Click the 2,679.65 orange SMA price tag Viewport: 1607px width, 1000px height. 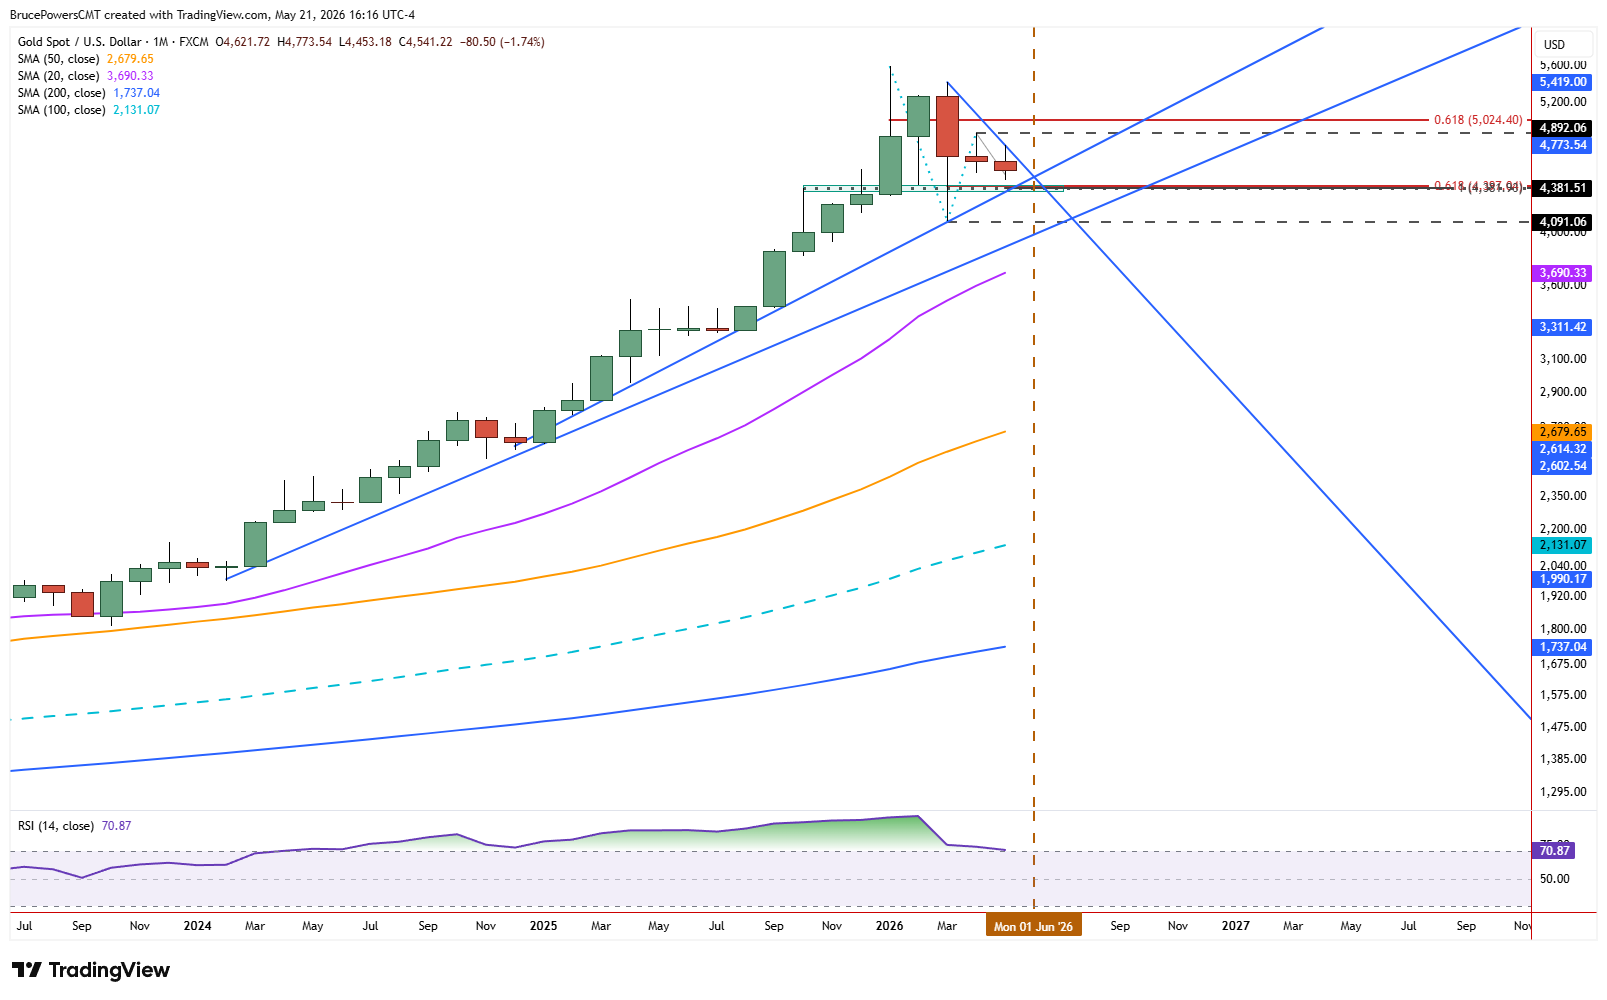pos(1562,432)
